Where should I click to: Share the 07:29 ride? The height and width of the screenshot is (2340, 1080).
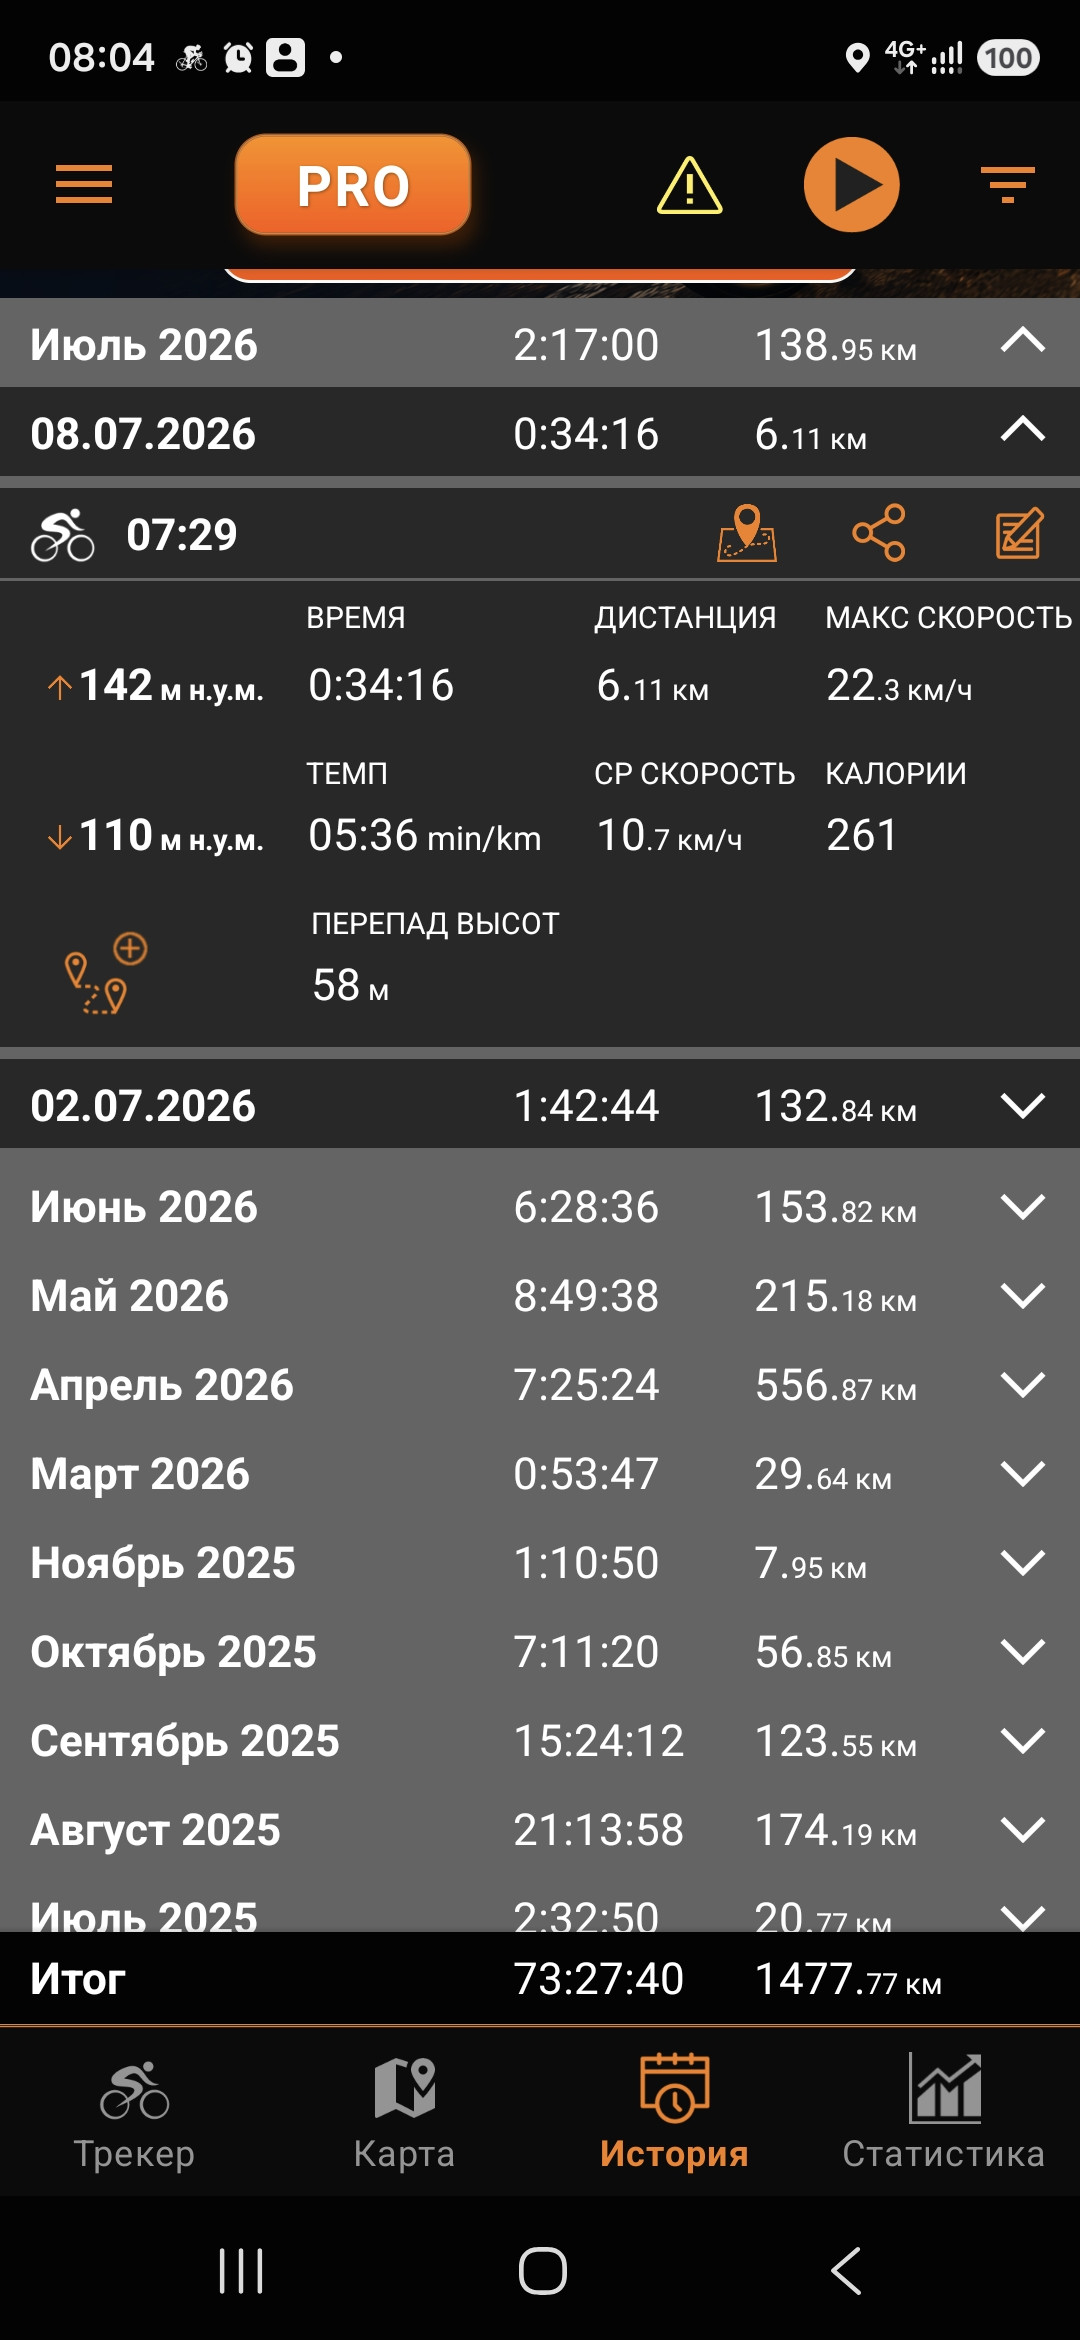coord(878,533)
